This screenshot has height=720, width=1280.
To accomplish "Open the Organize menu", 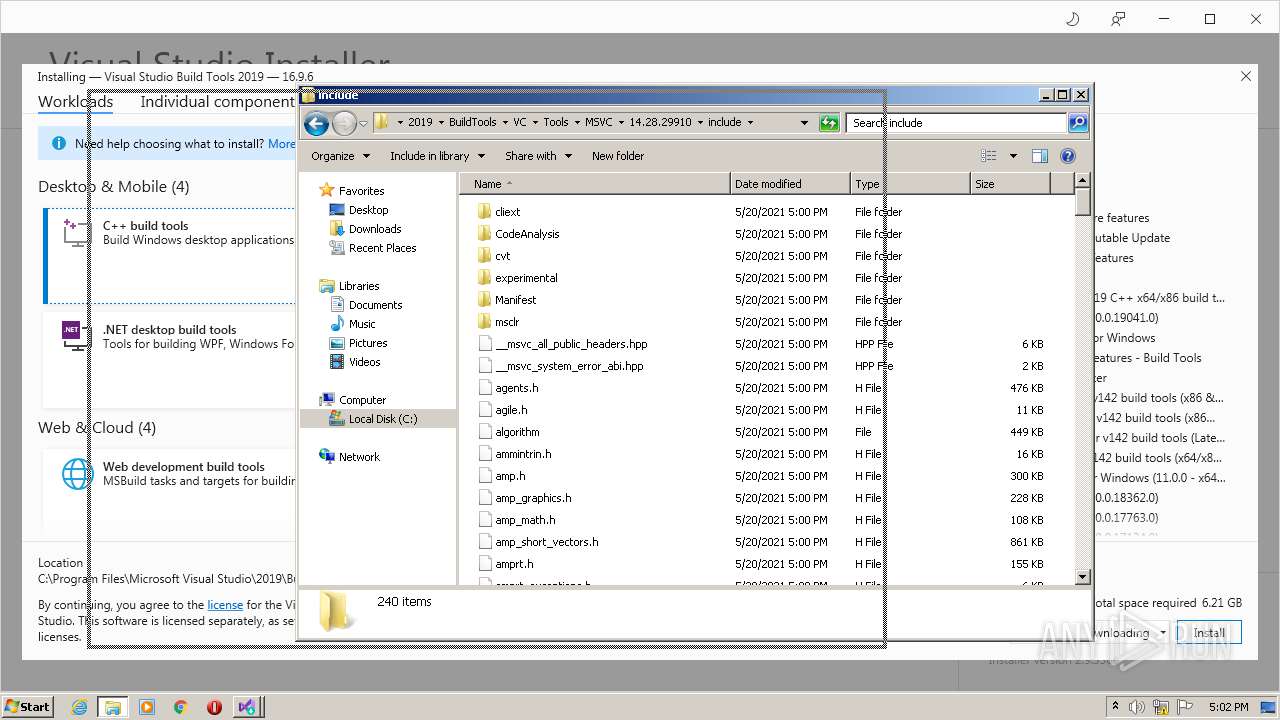I will [340, 156].
